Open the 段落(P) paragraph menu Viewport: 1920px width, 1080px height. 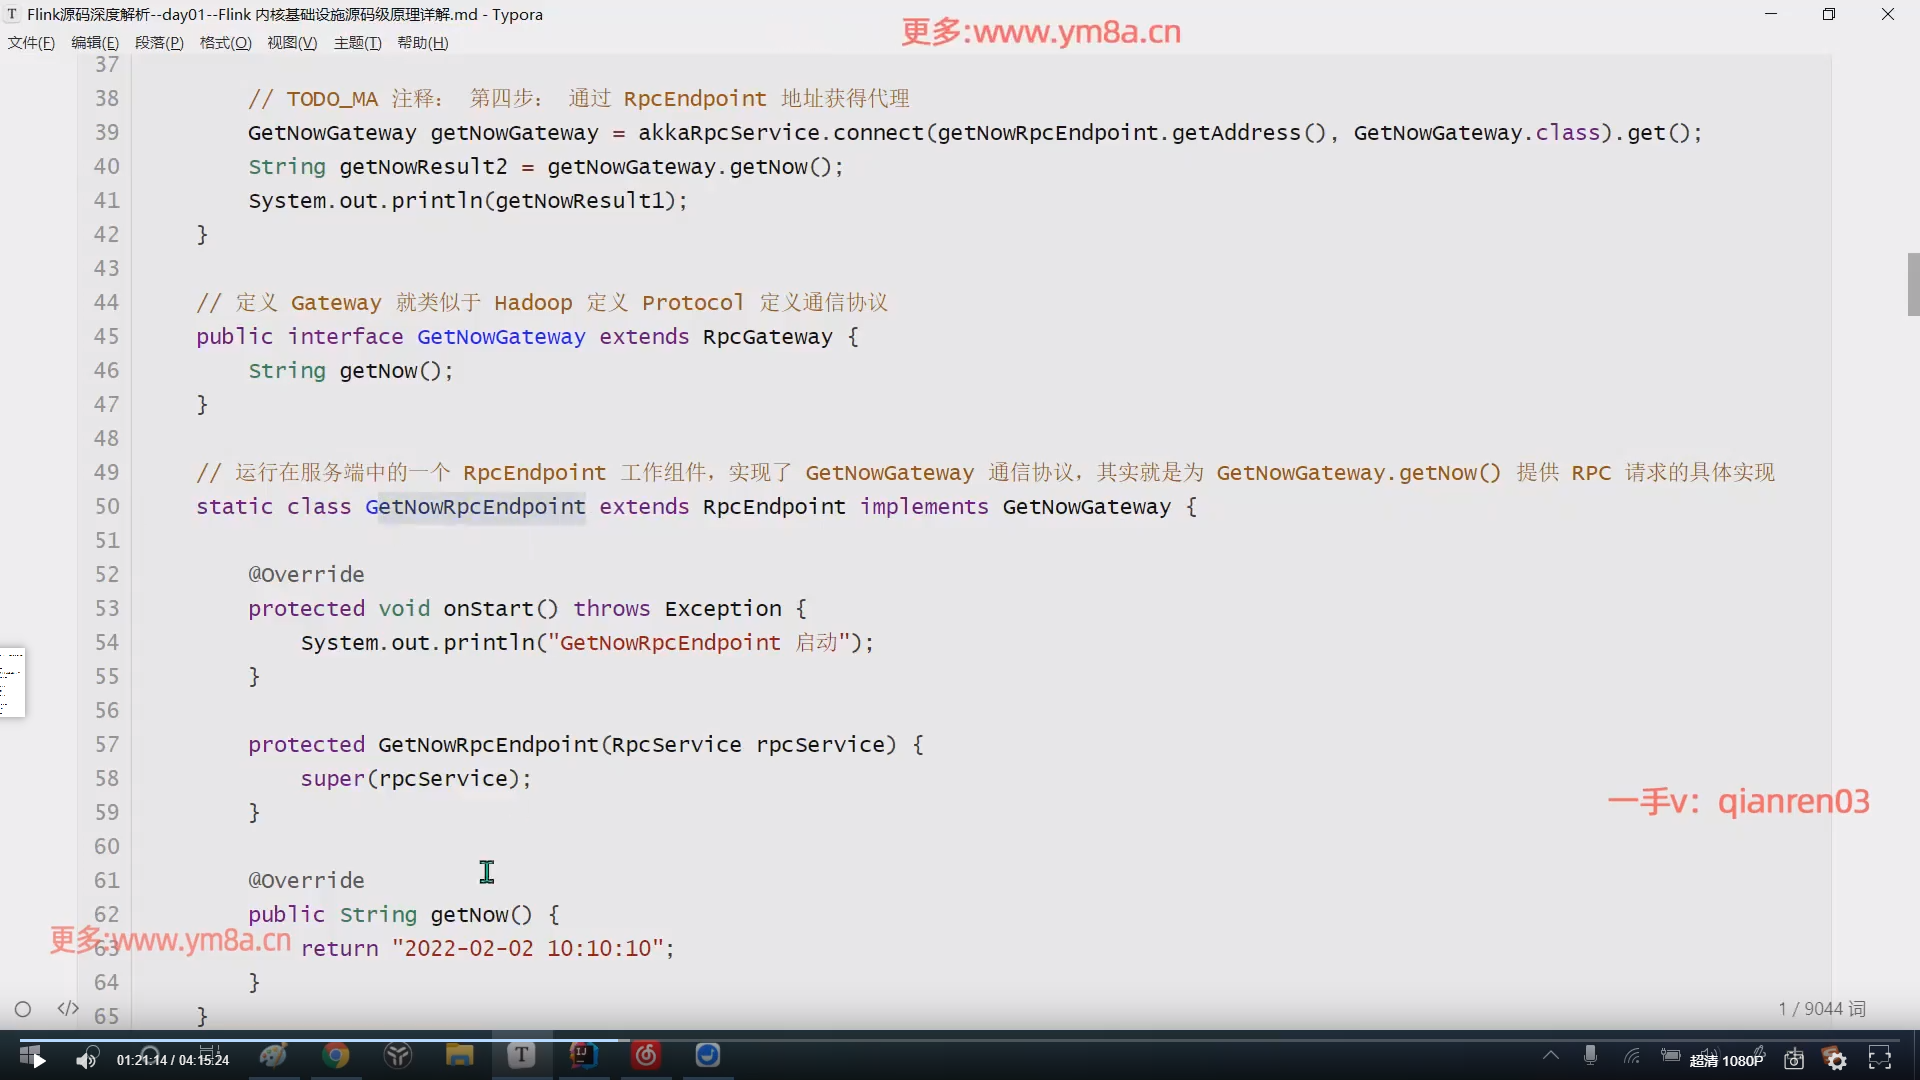[x=159, y=43]
